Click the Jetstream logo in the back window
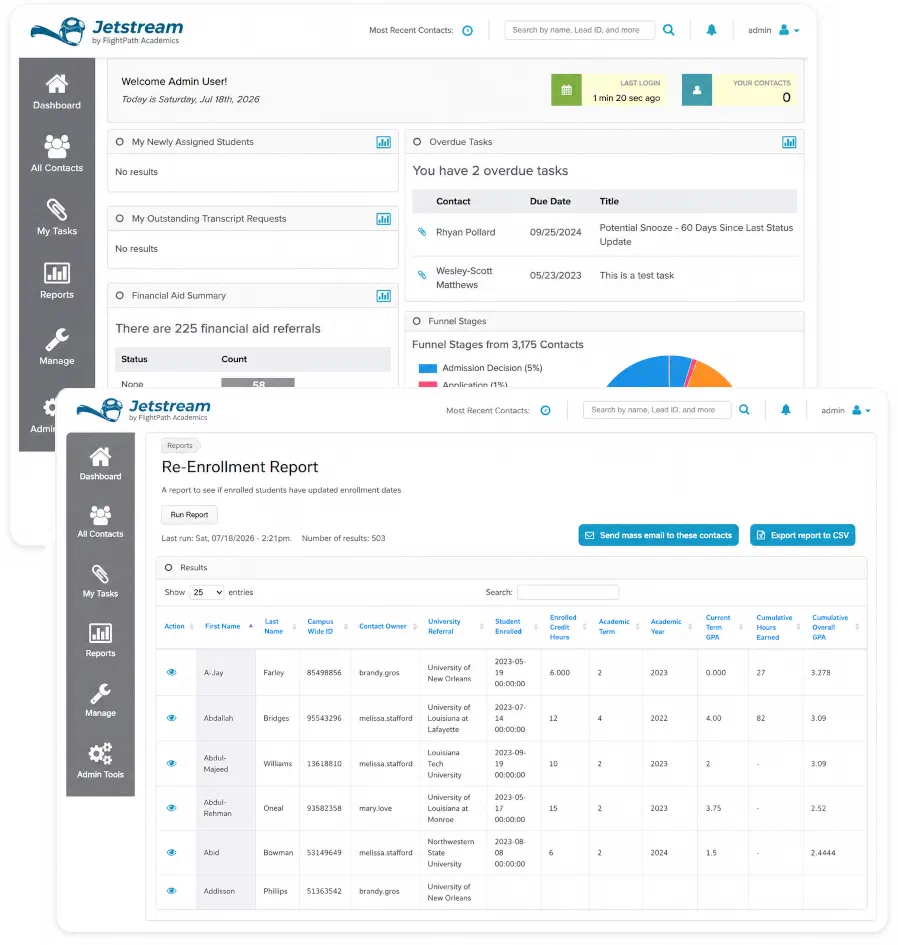 coord(107,31)
